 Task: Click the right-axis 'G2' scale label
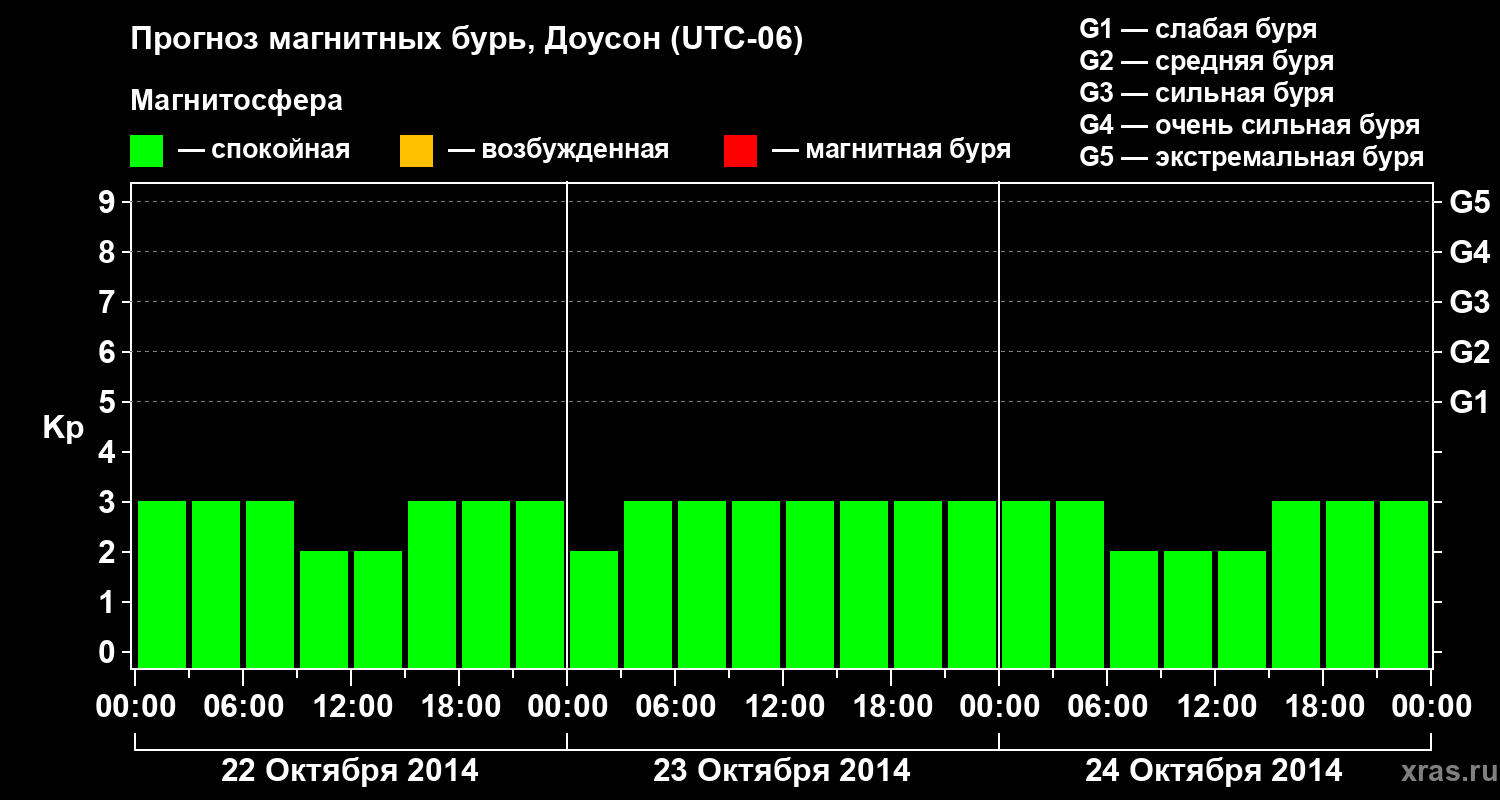pos(1469,352)
